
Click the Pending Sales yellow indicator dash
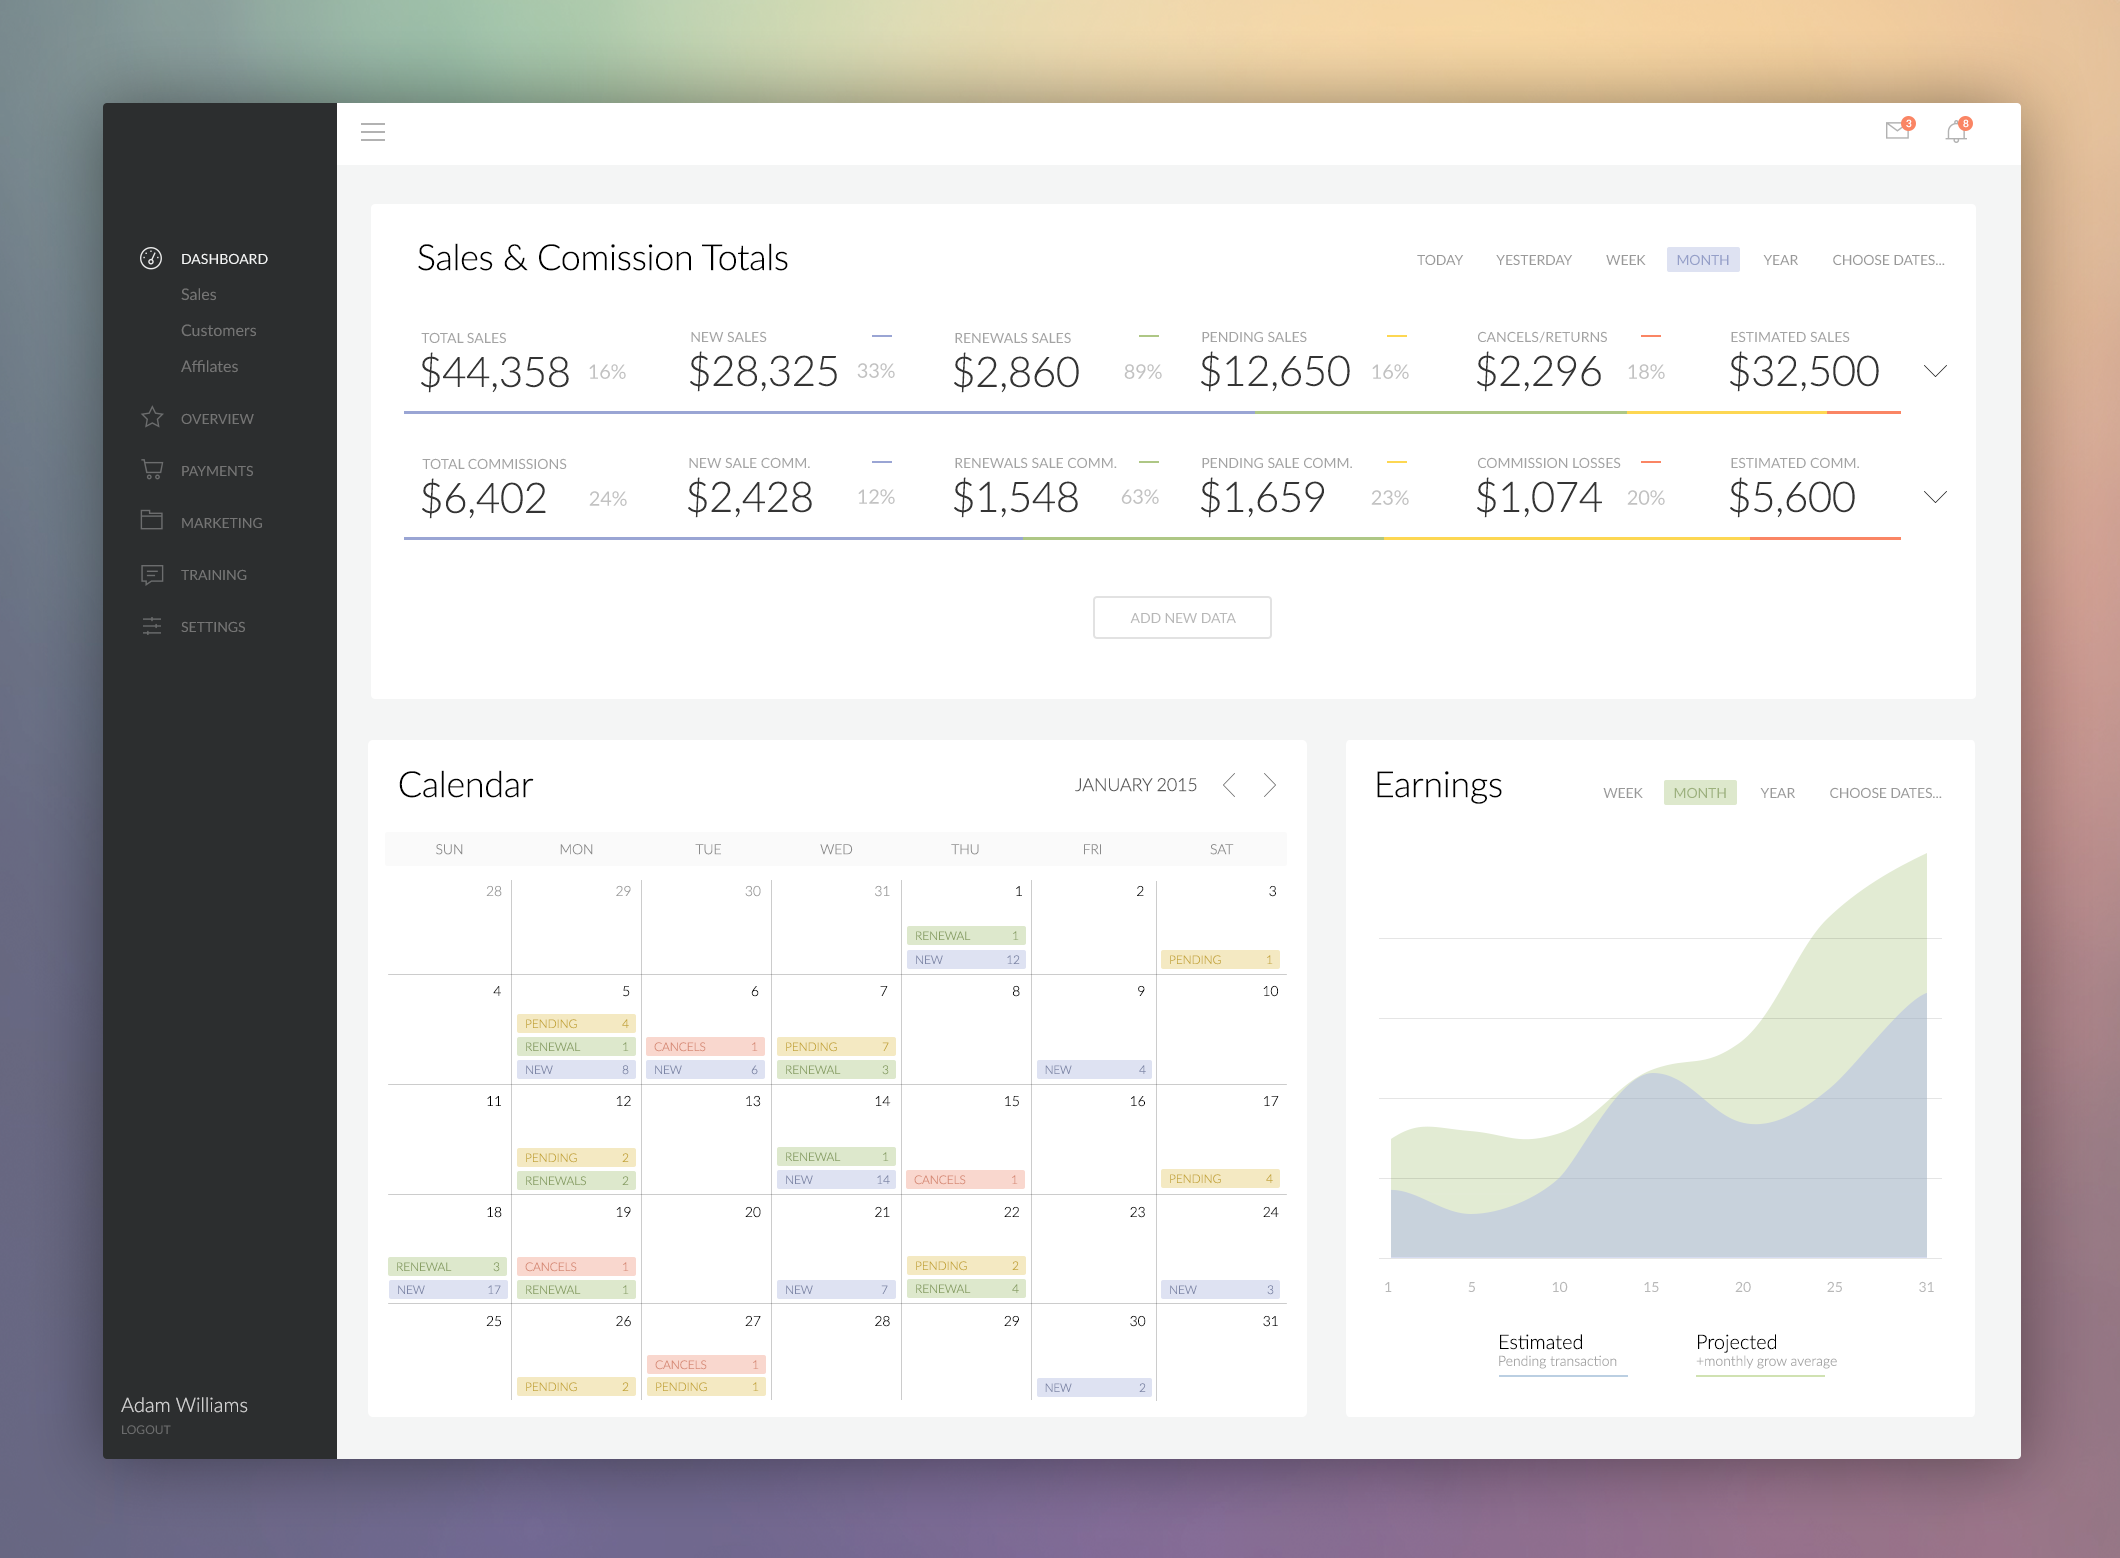(1397, 336)
